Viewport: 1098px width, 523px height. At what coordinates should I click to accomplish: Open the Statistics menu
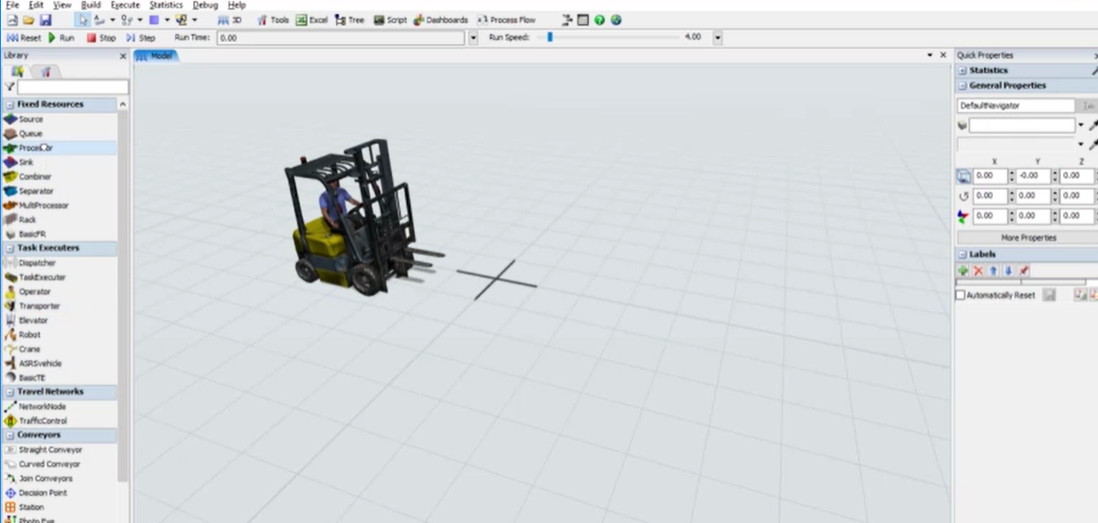166,5
